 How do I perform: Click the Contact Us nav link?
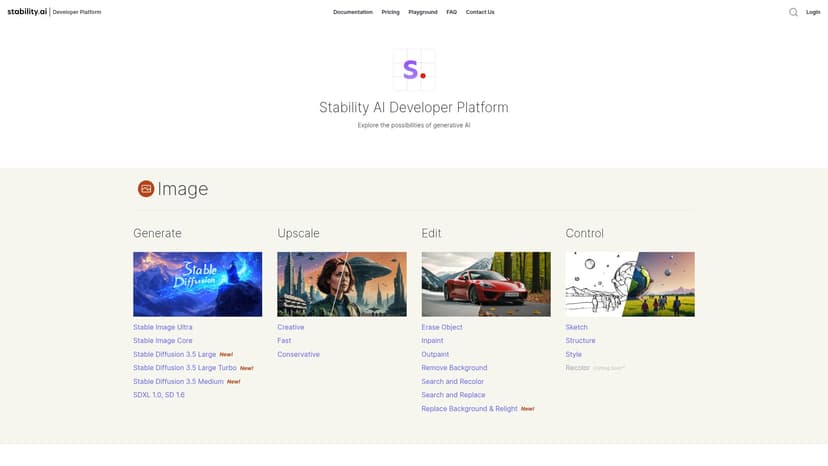pyautogui.click(x=480, y=12)
